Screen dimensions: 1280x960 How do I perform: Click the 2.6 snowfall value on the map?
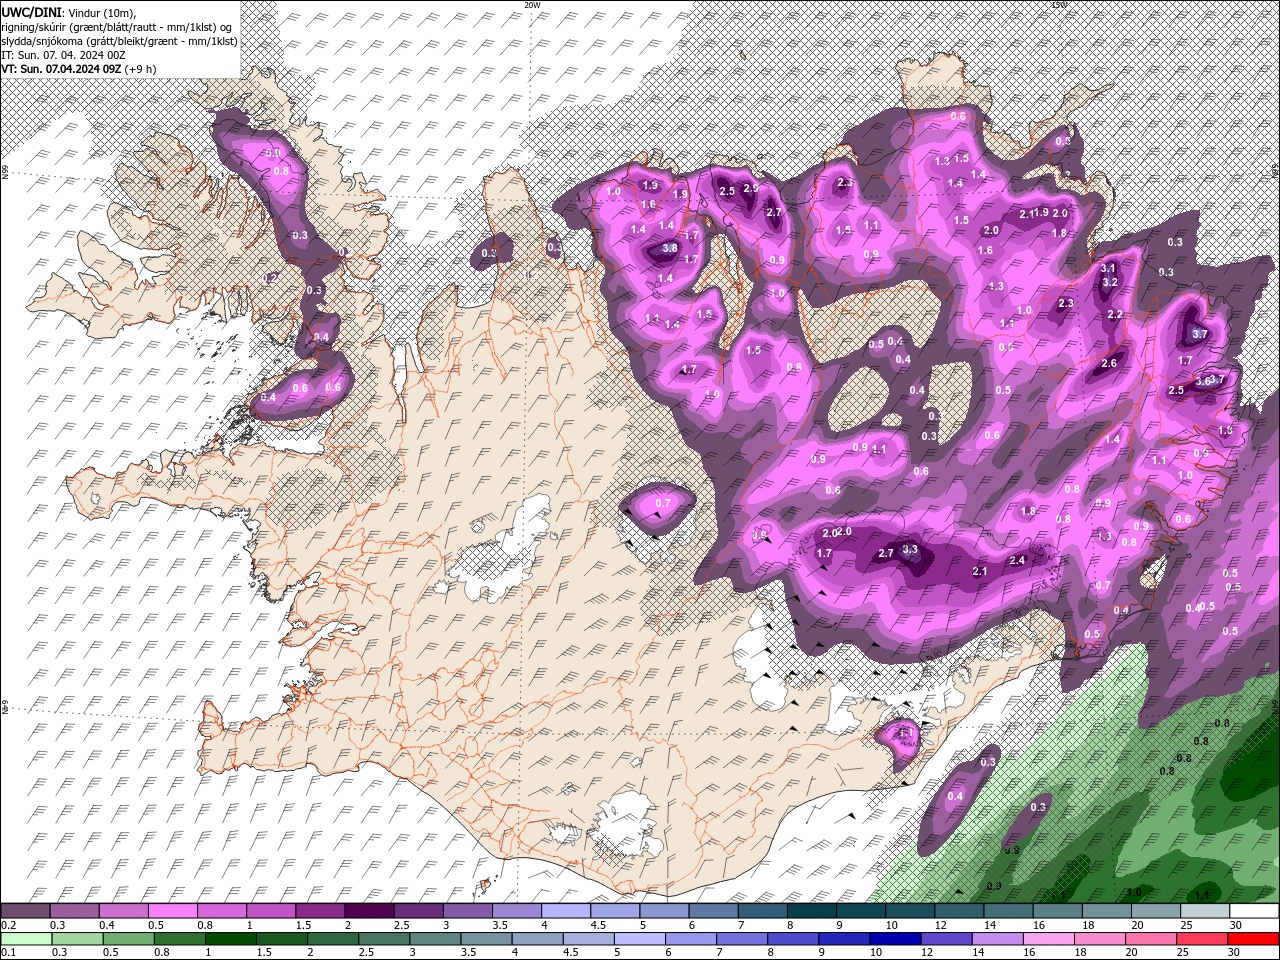point(1109,364)
